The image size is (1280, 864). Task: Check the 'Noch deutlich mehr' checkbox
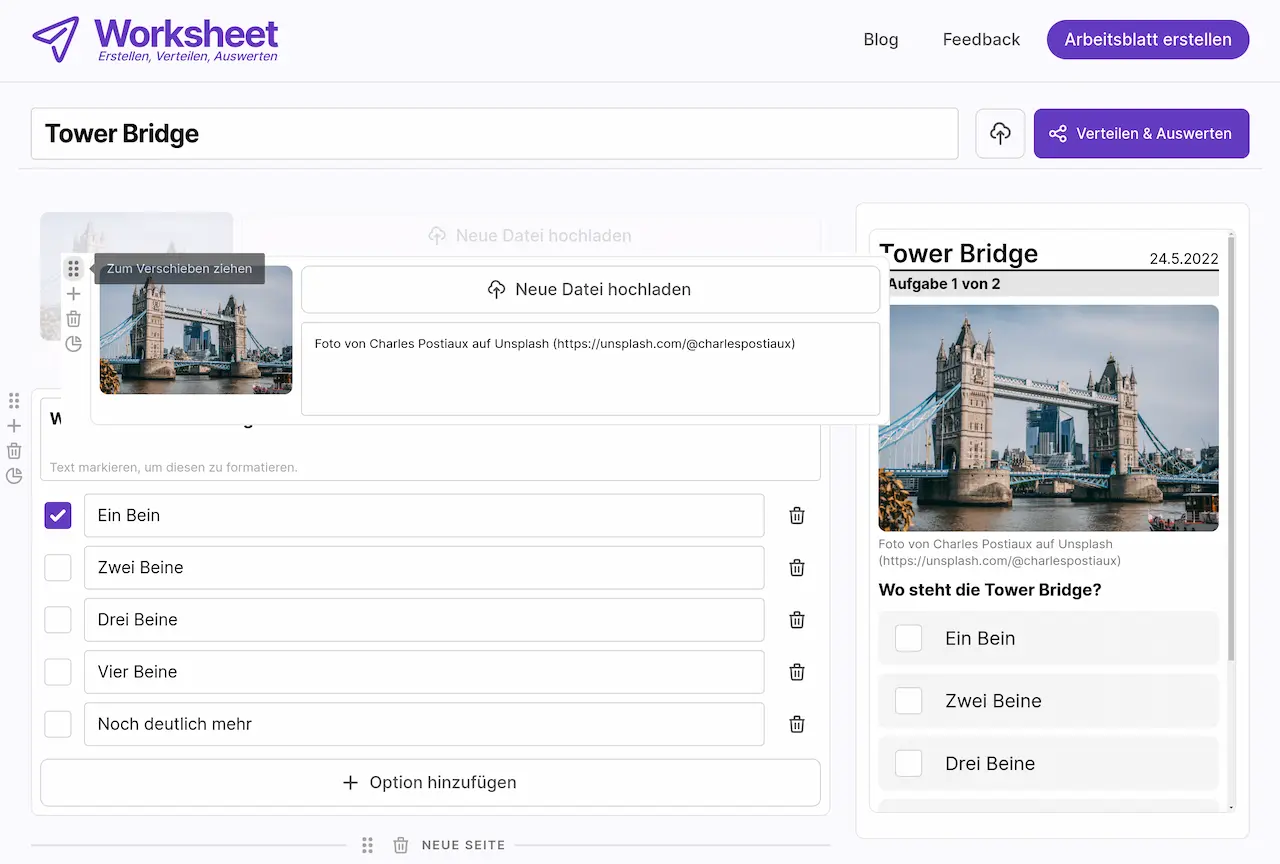pos(58,724)
